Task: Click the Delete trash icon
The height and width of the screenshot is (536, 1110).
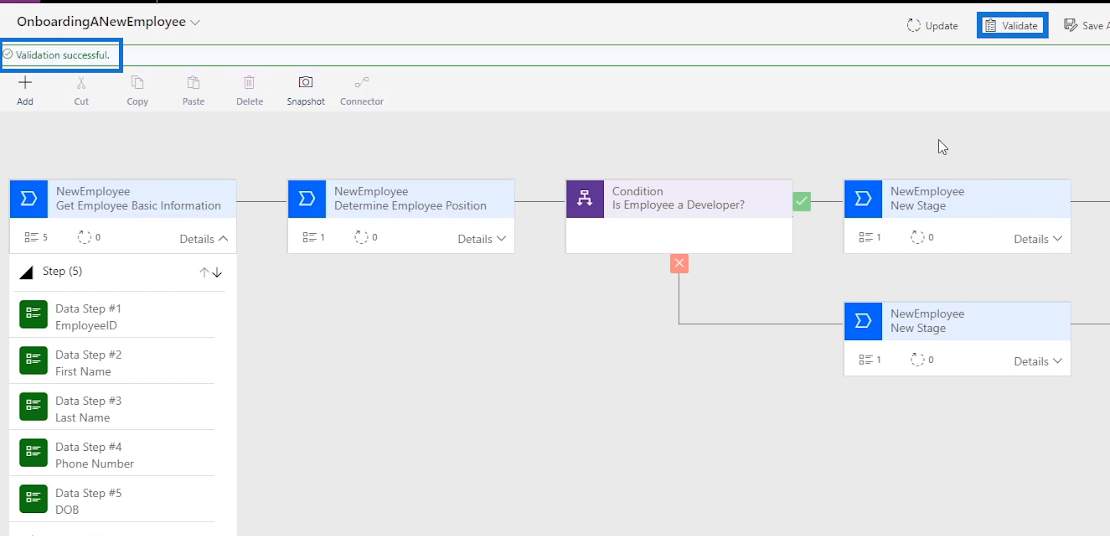Action: [249, 82]
